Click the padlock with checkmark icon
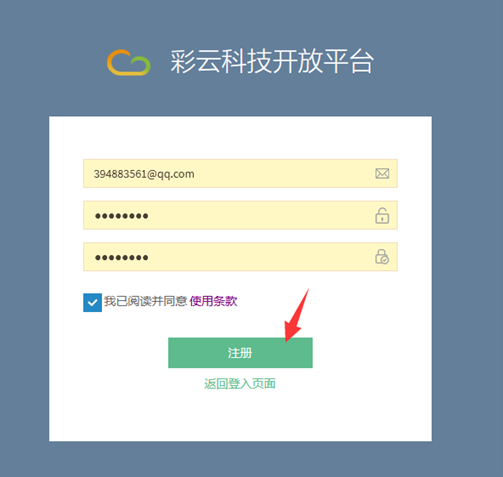The height and width of the screenshot is (477, 503). [382, 257]
